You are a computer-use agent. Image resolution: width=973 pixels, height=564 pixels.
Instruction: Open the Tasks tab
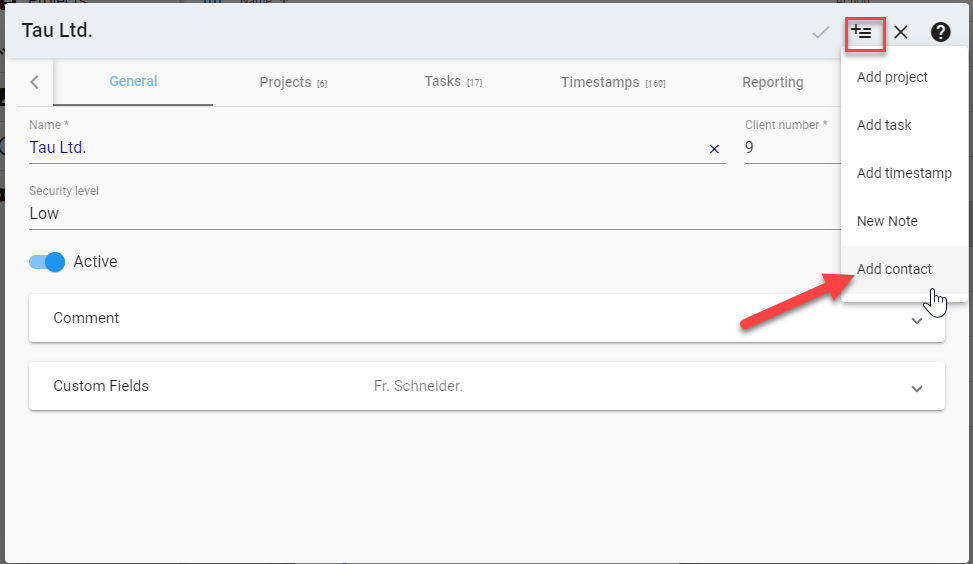(452, 82)
